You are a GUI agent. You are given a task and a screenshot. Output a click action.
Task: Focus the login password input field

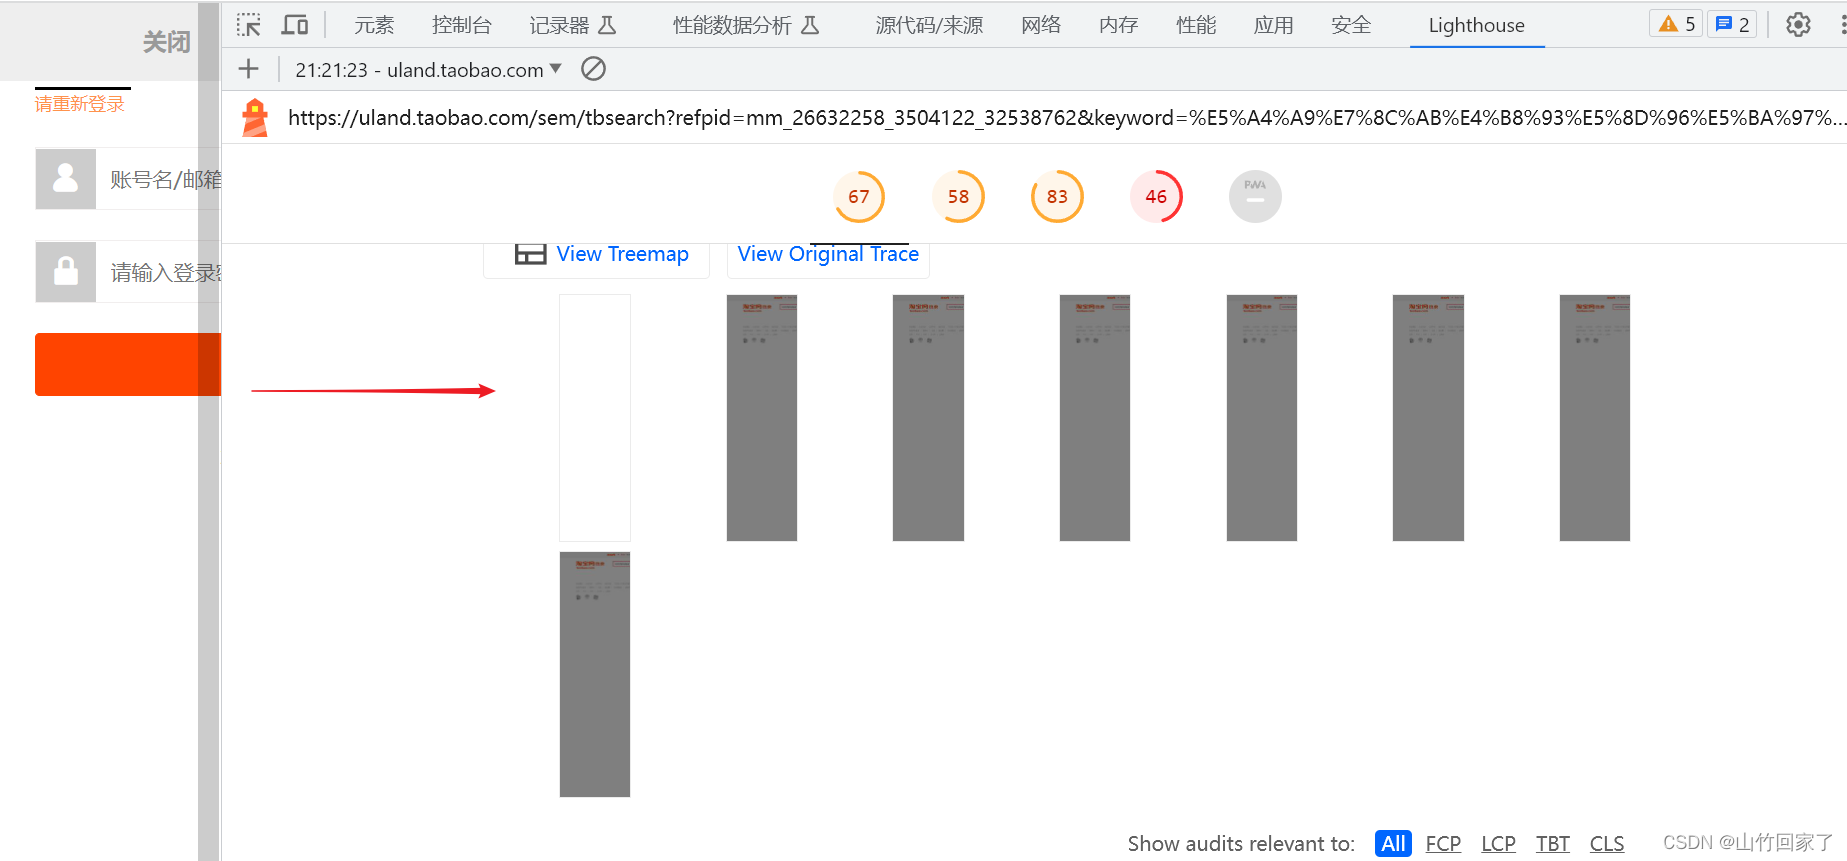click(x=158, y=272)
